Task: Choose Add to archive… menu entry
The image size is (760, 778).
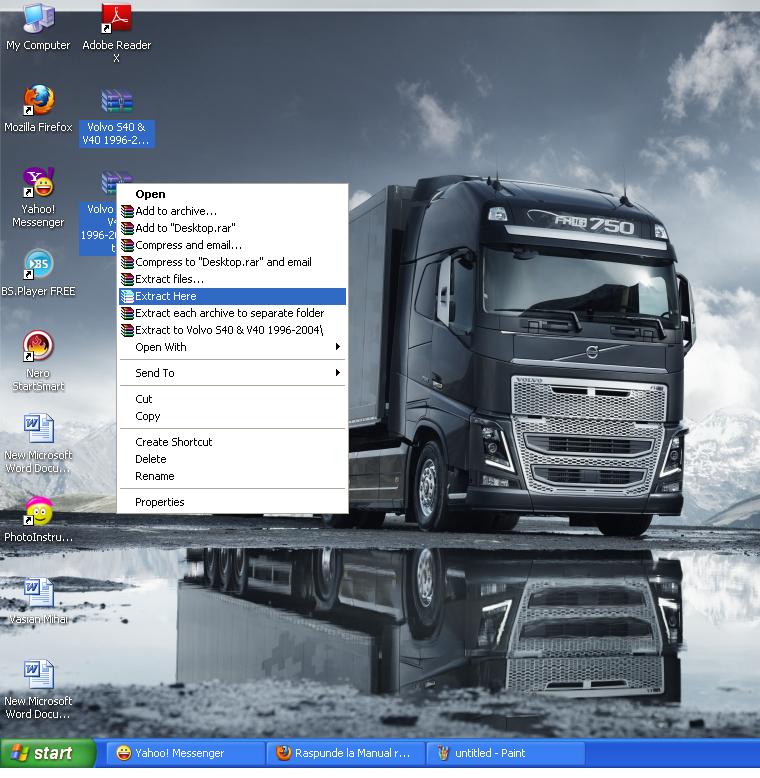Action: [232, 211]
